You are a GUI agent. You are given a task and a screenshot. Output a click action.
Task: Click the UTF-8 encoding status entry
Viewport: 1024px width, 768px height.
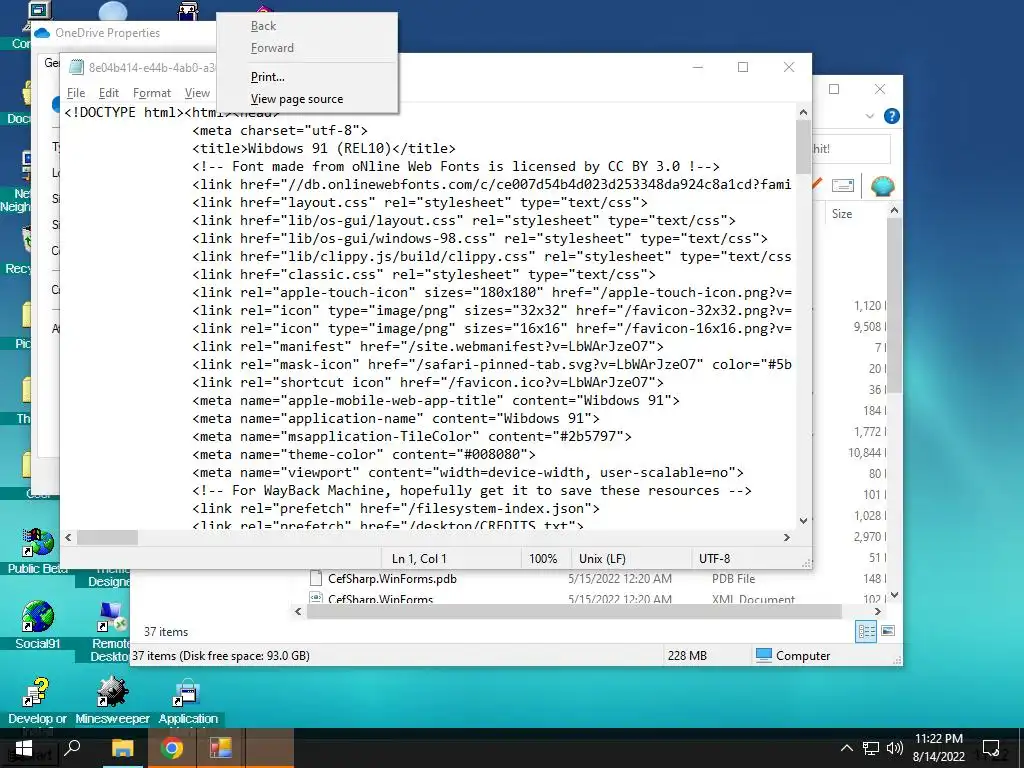tap(714, 558)
